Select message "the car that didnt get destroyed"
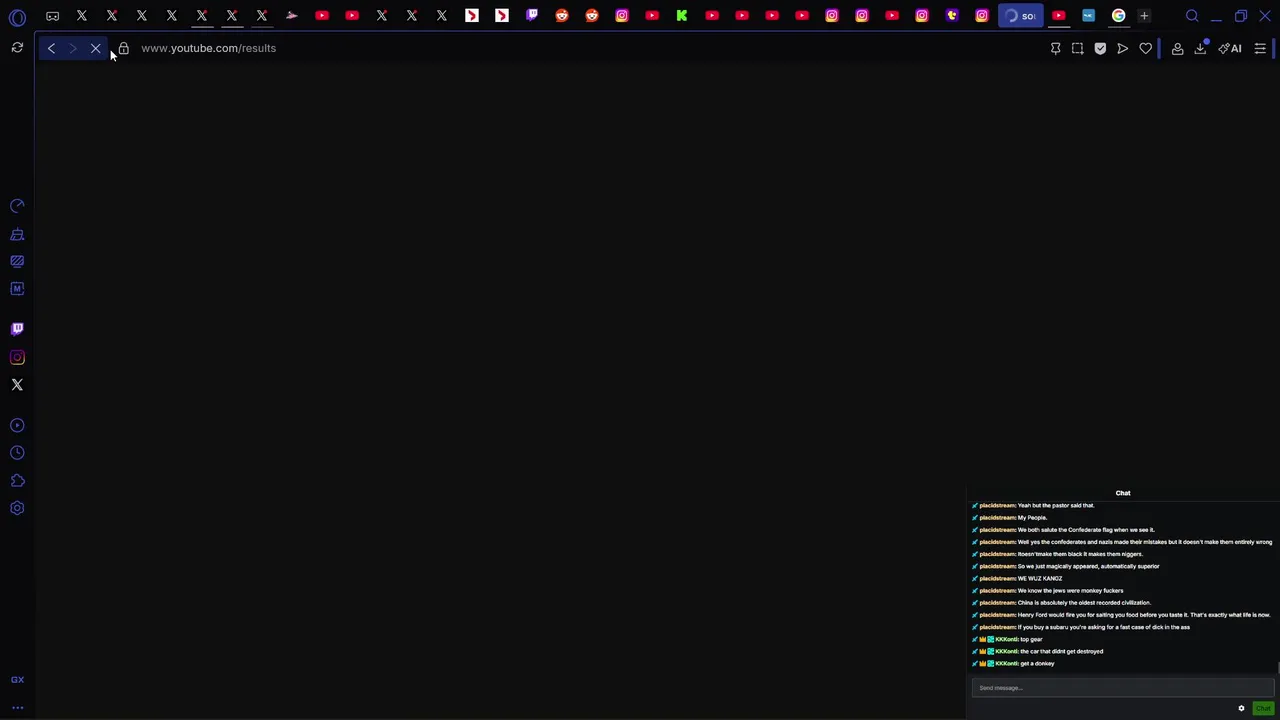 pos(1061,651)
